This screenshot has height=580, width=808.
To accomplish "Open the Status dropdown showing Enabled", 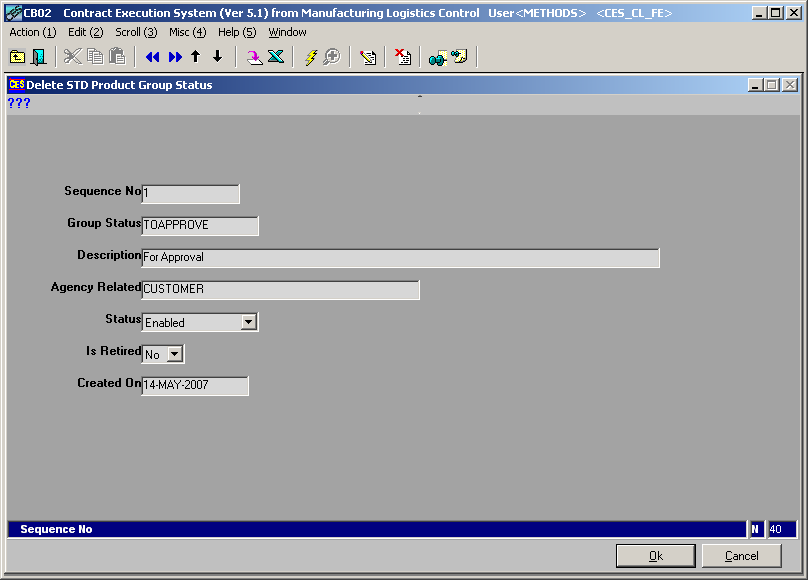I will pyautogui.click(x=249, y=322).
